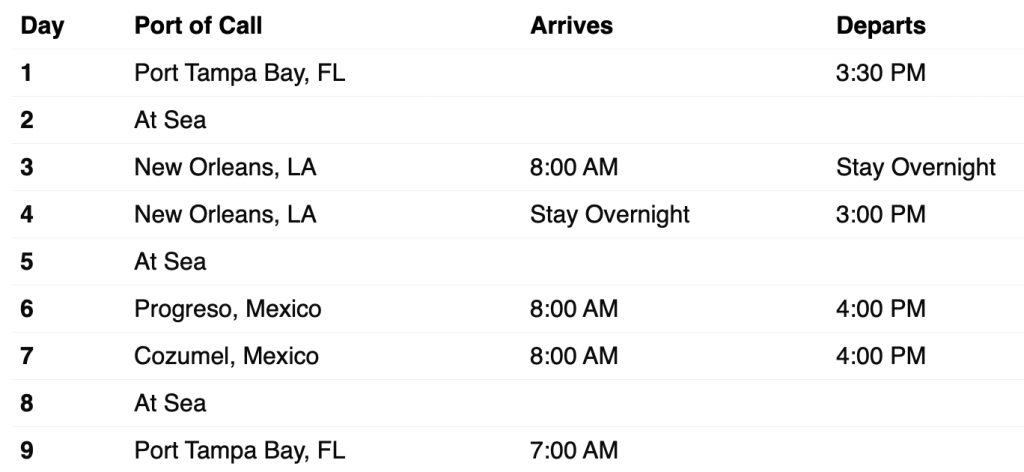Select the At Sea entry for Day 8
Image resolution: width=1024 pixels, height=472 pixels.
(x=170, y=403)
